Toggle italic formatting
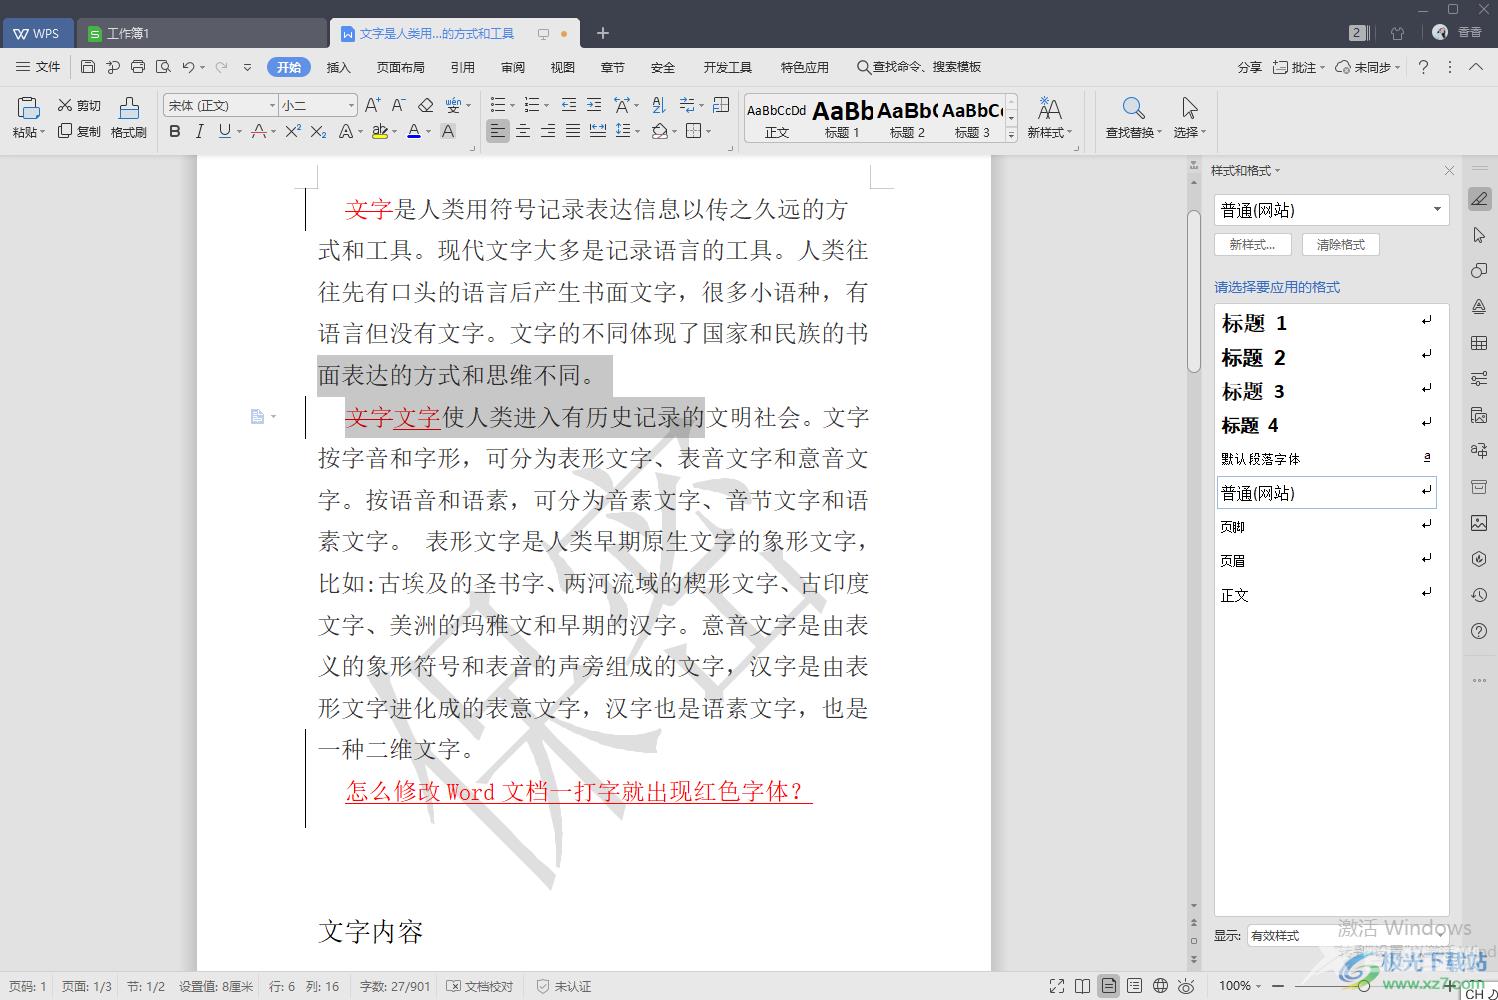 click(x=199, y=131)
